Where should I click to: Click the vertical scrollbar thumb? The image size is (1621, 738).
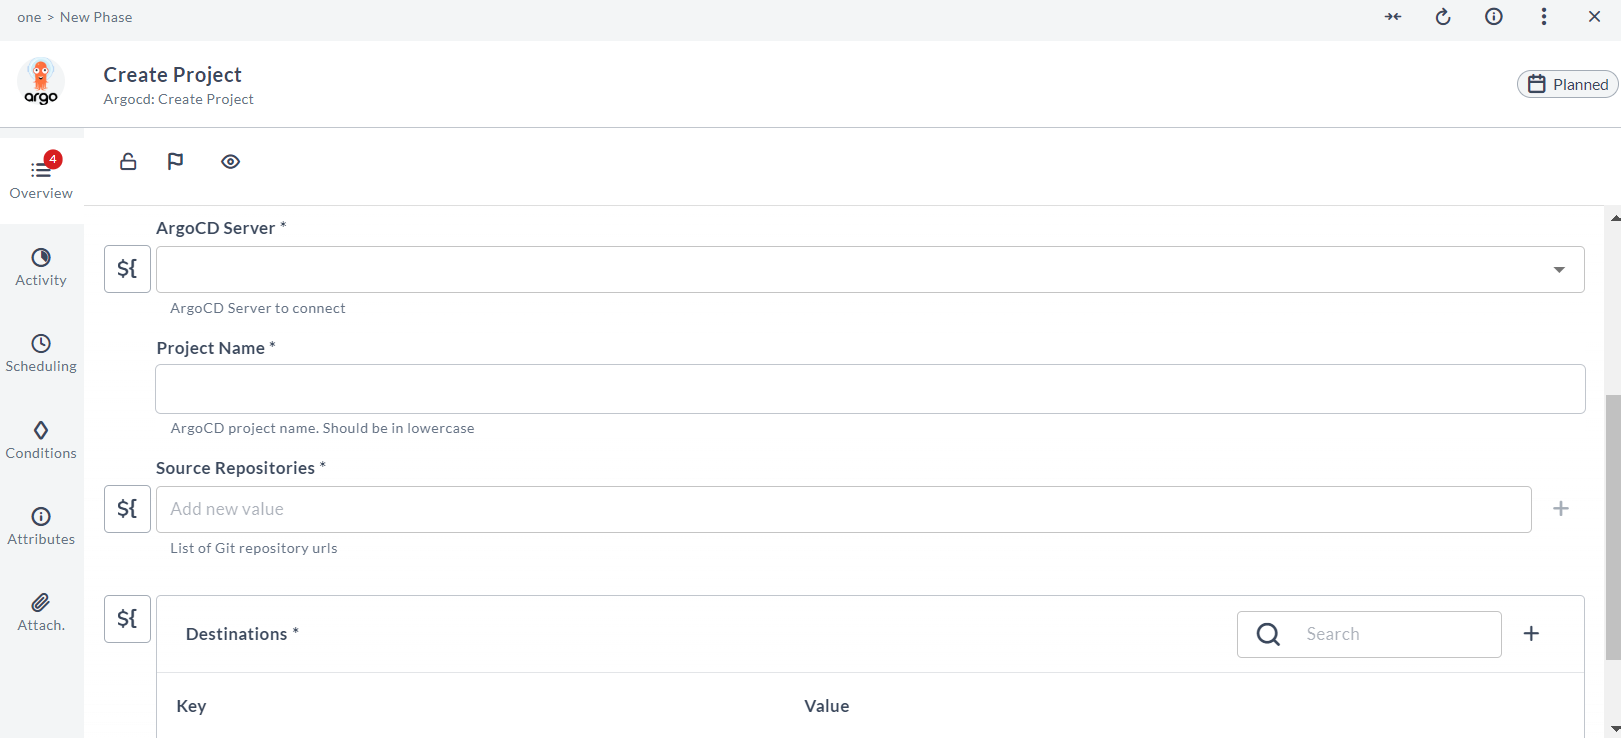coord(1613,527)
